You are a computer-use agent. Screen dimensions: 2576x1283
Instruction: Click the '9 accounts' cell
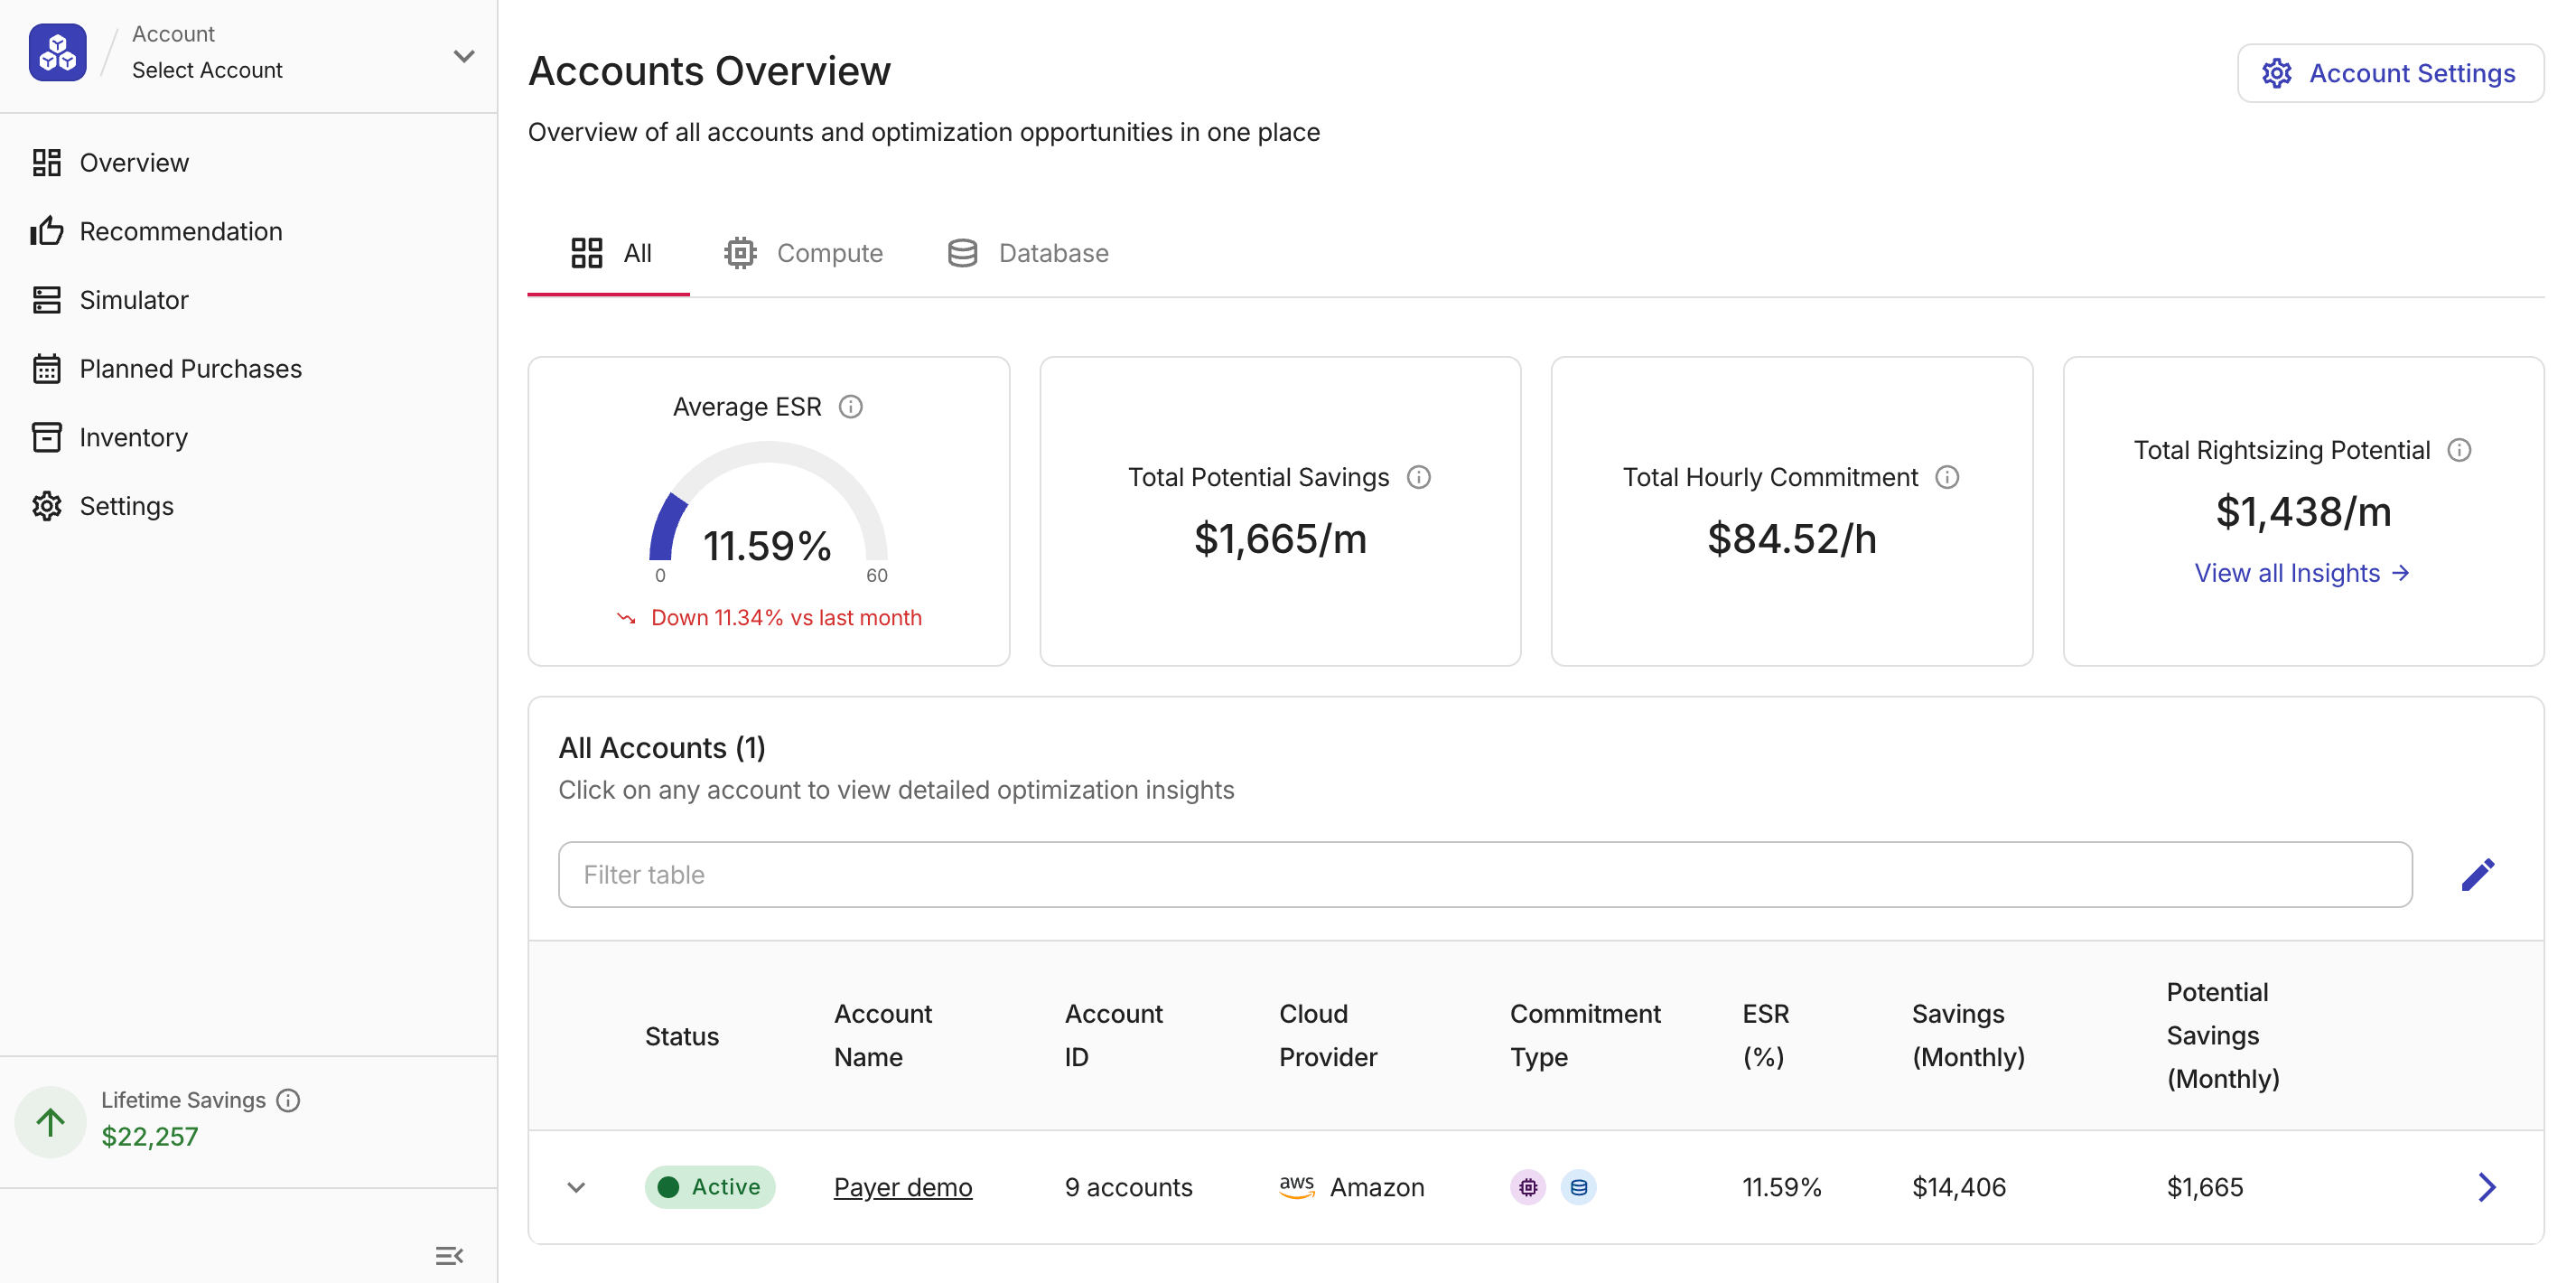pos(1128,1187)
